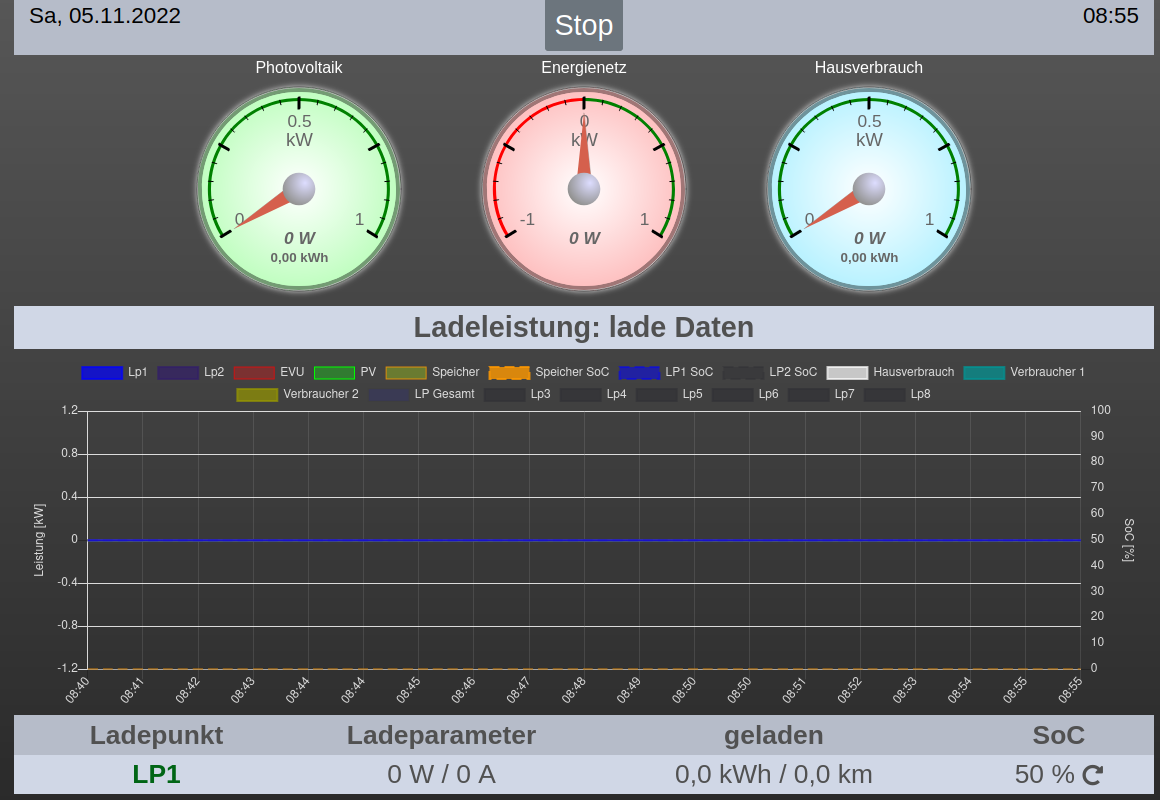Click the Speicher legend color swatch
The image size is (1160, 800).
406,372
